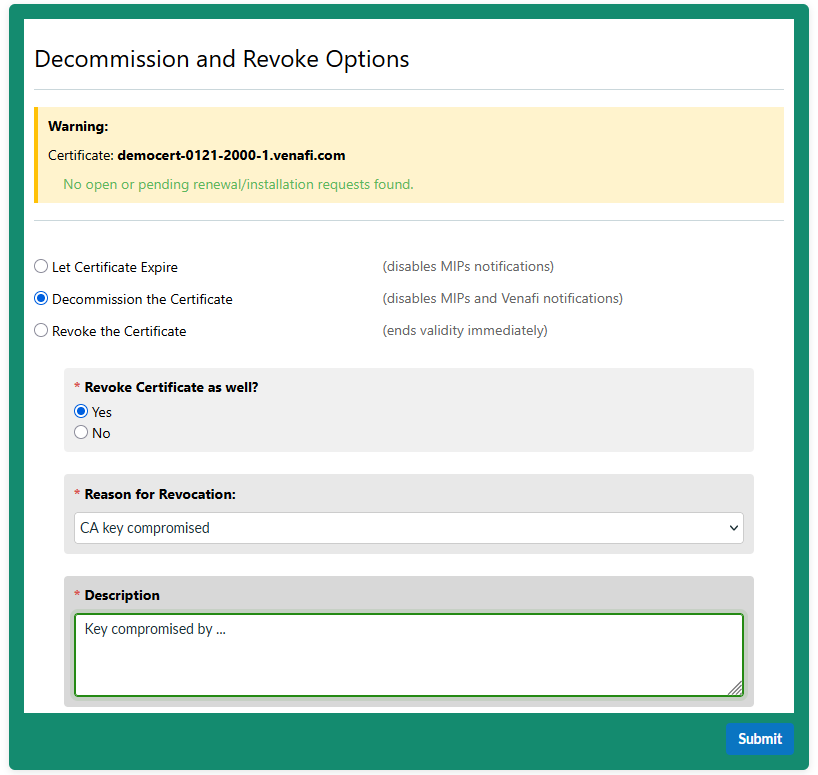Click the 'Warning:' heading text
The image size is (818, 775).
point(78,127)
